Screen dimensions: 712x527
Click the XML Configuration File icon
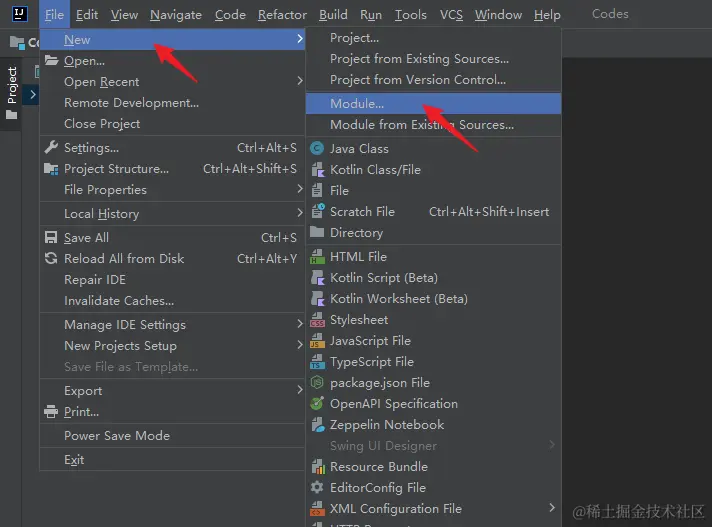317,508
